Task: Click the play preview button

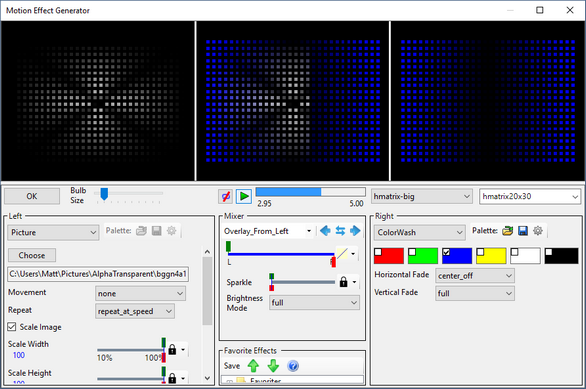Action: [244, 196]
